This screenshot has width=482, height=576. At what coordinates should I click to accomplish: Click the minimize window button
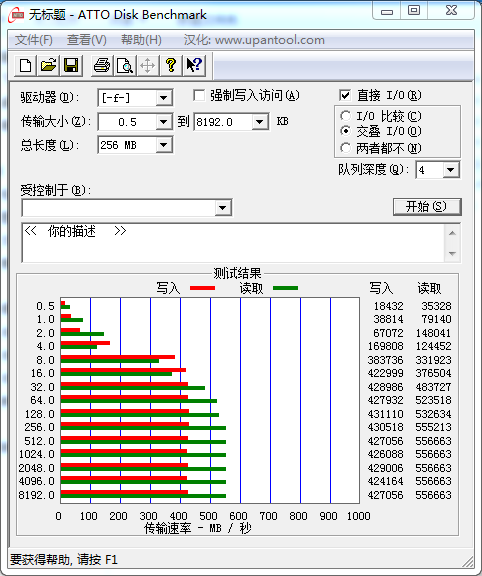pos(386,10)
